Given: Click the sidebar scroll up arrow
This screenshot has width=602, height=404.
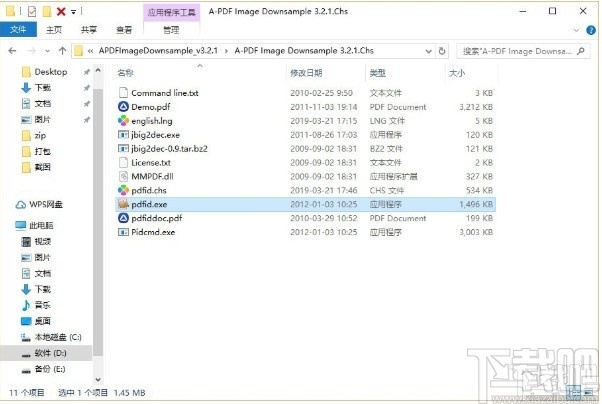Looking at the screenshot, I should [98, 71].
